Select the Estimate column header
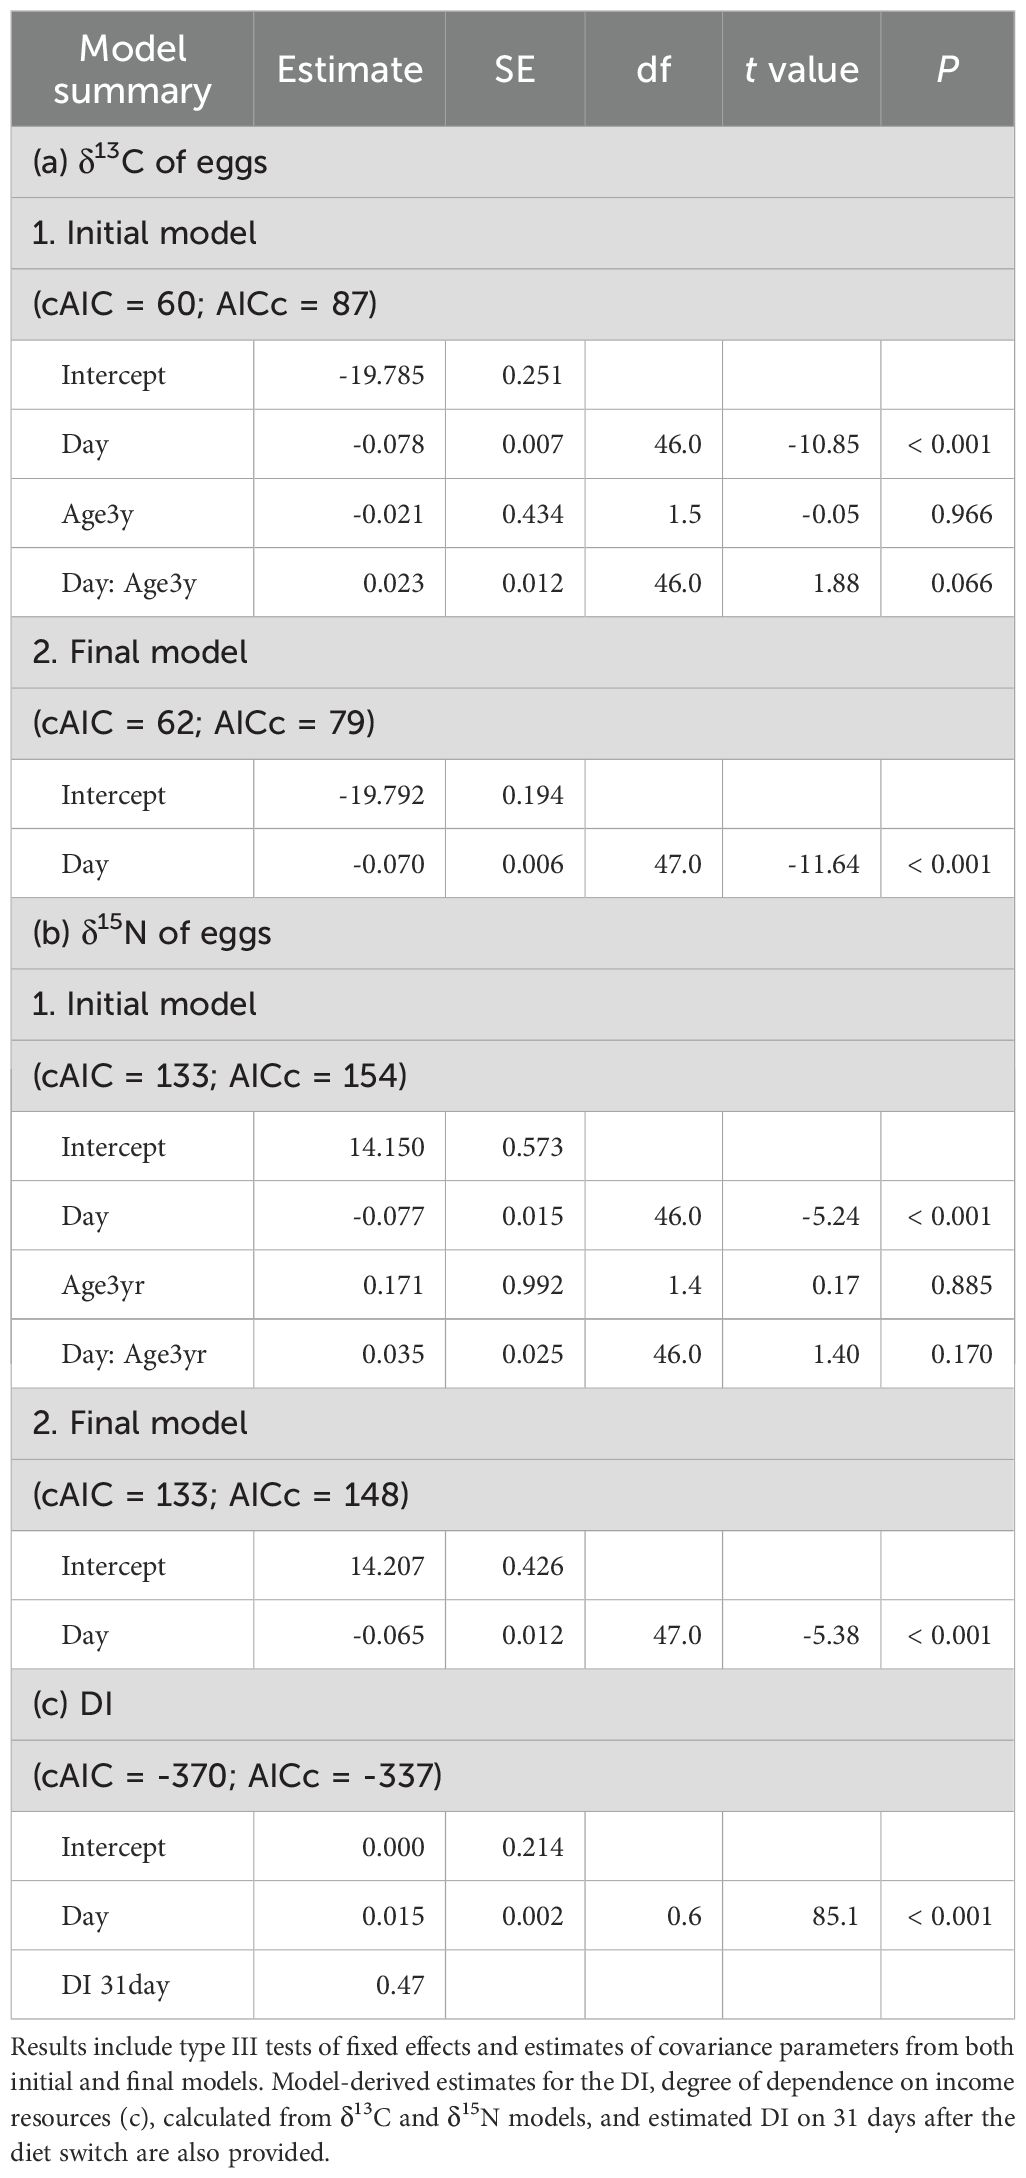 point(349,69)
